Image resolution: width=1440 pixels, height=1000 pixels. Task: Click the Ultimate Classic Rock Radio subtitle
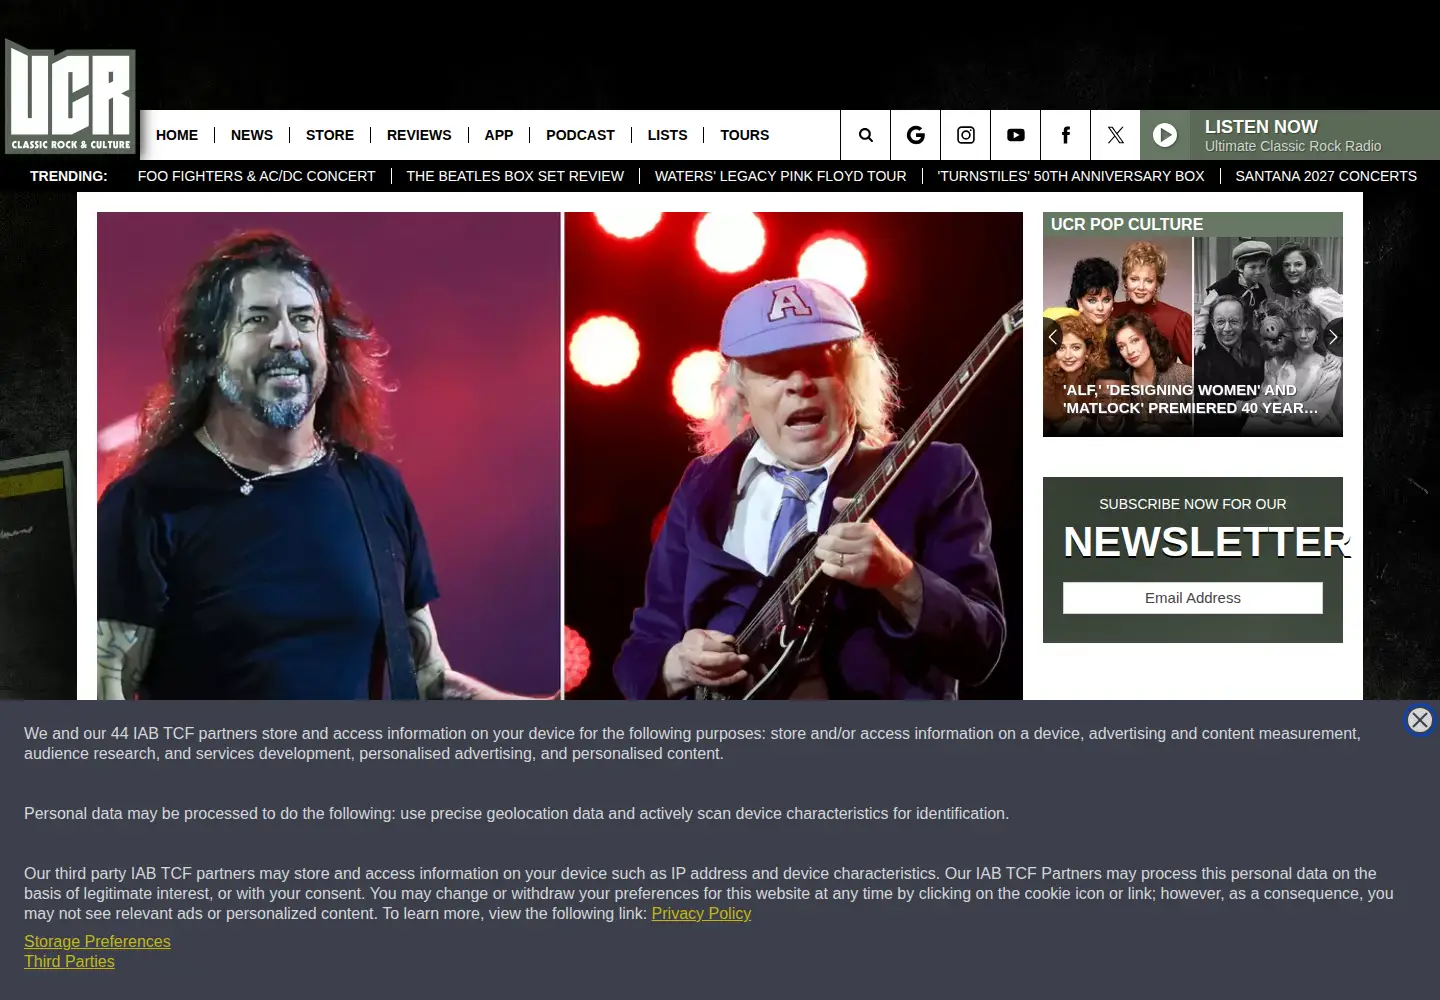pos(1293,146)
